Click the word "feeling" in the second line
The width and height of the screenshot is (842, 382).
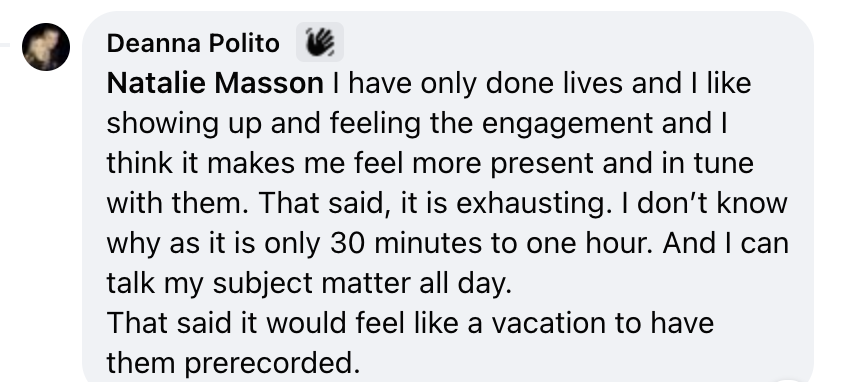click(375, 125)
